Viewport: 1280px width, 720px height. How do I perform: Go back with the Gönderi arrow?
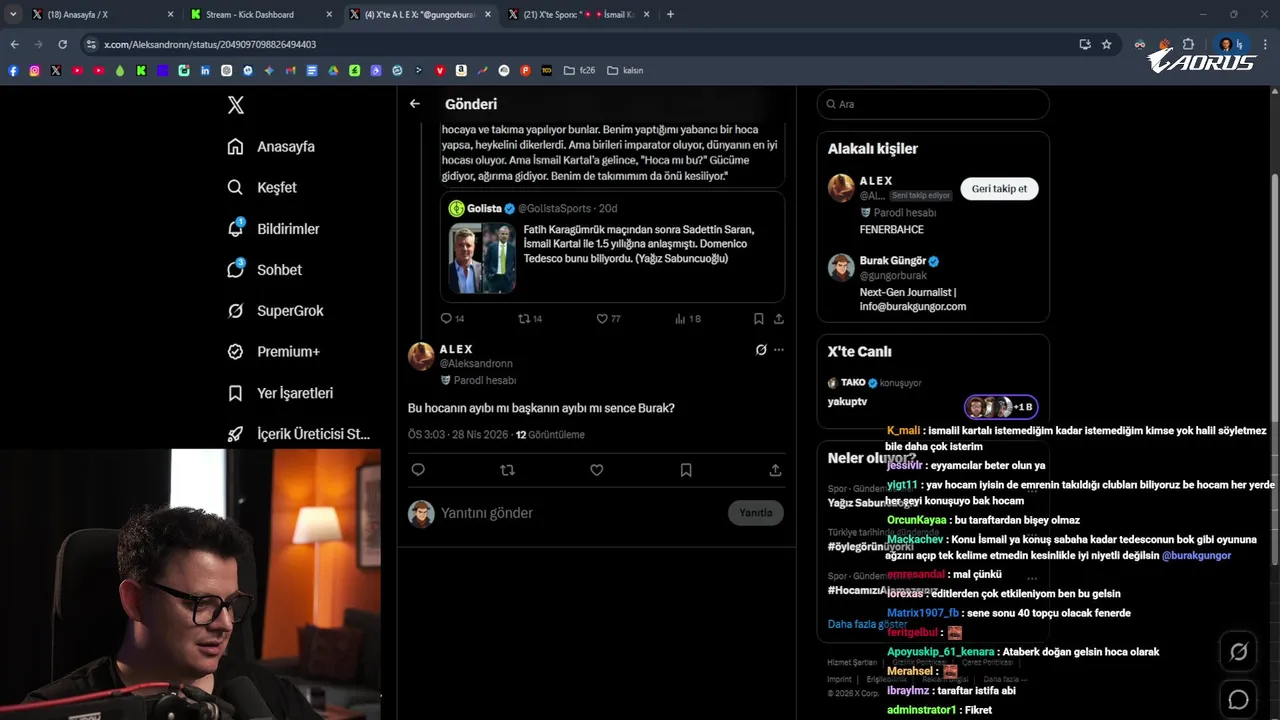click(x=415, y=104)
